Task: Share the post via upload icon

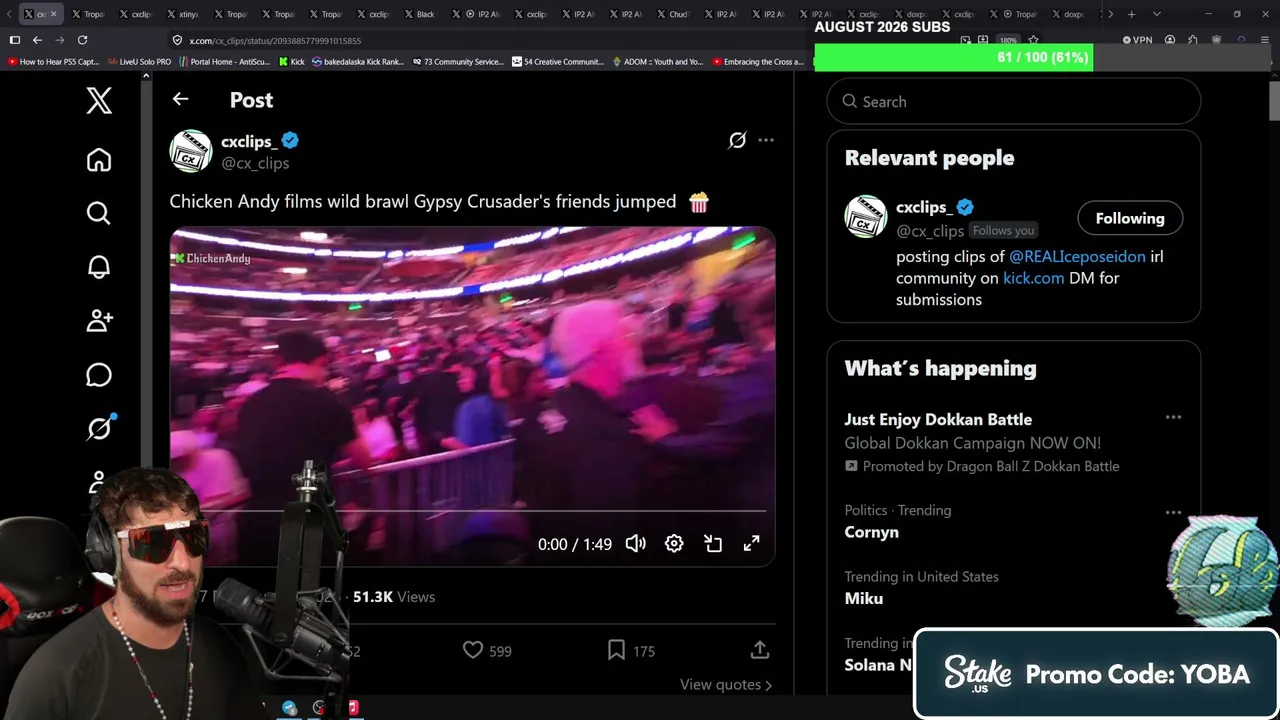Action: point(760,650)
